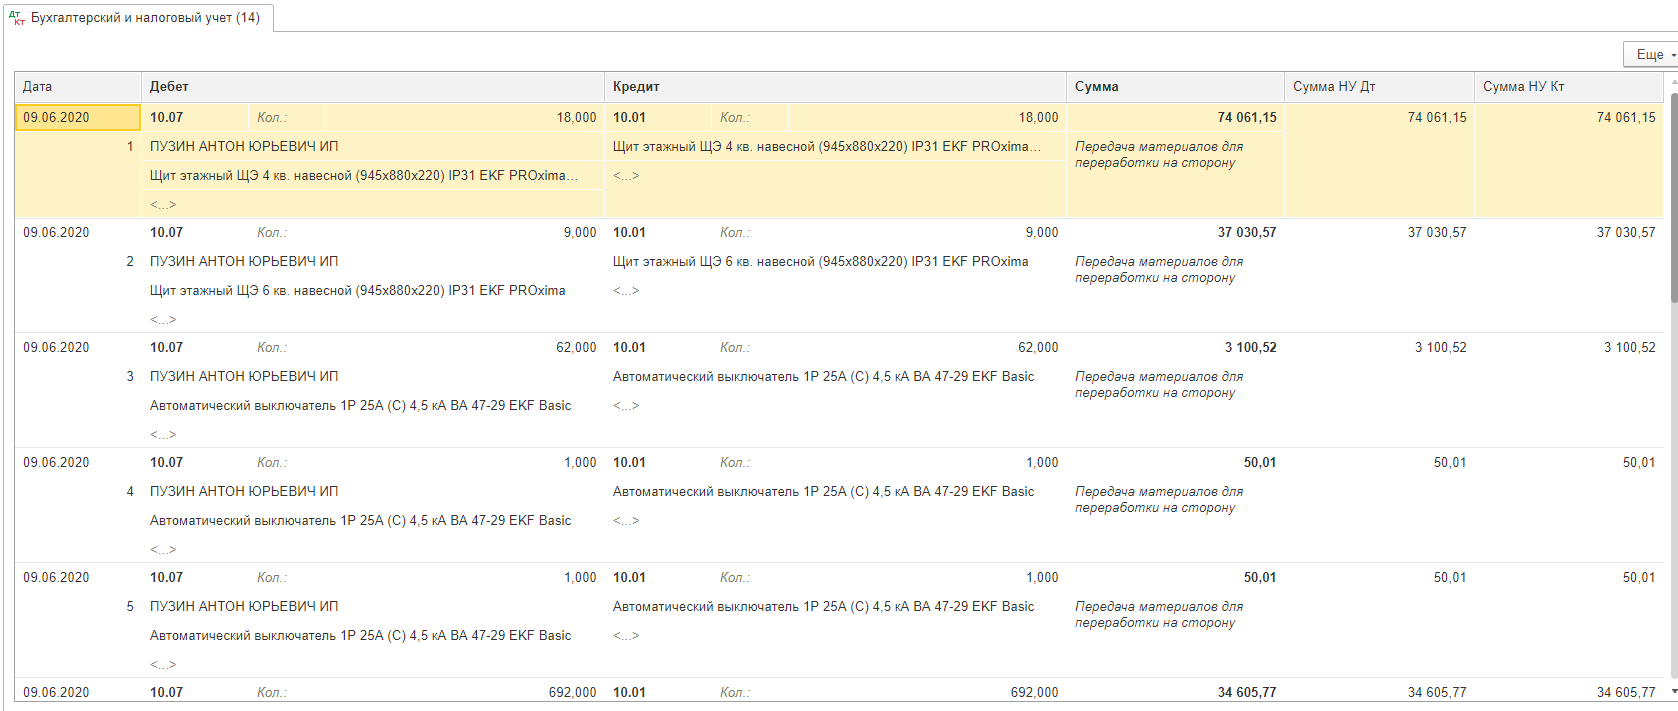Click the Сумма НУ Дт column header

(x=1378, y=87)
